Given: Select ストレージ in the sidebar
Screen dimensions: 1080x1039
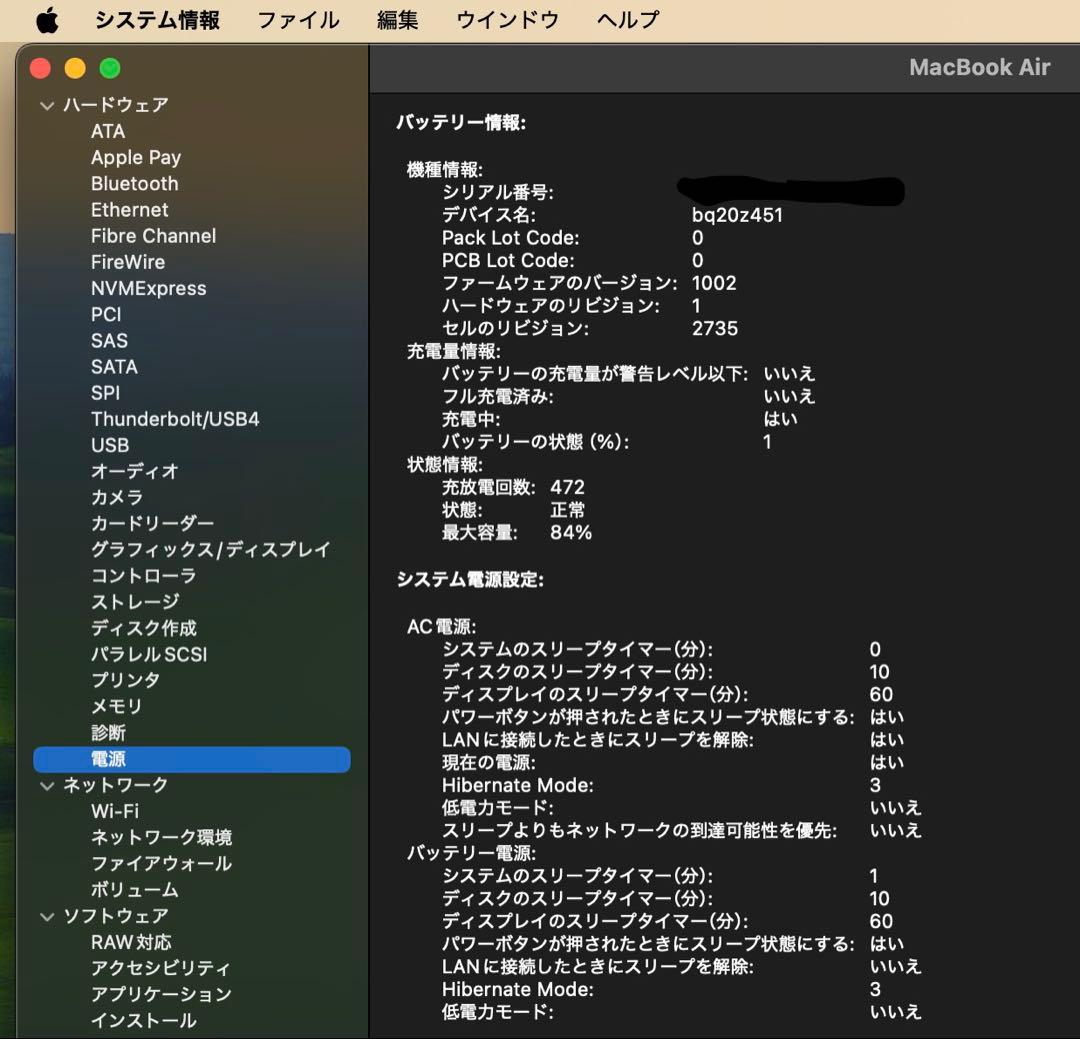Looking at the screenshot, I should [x=135, y=602].
